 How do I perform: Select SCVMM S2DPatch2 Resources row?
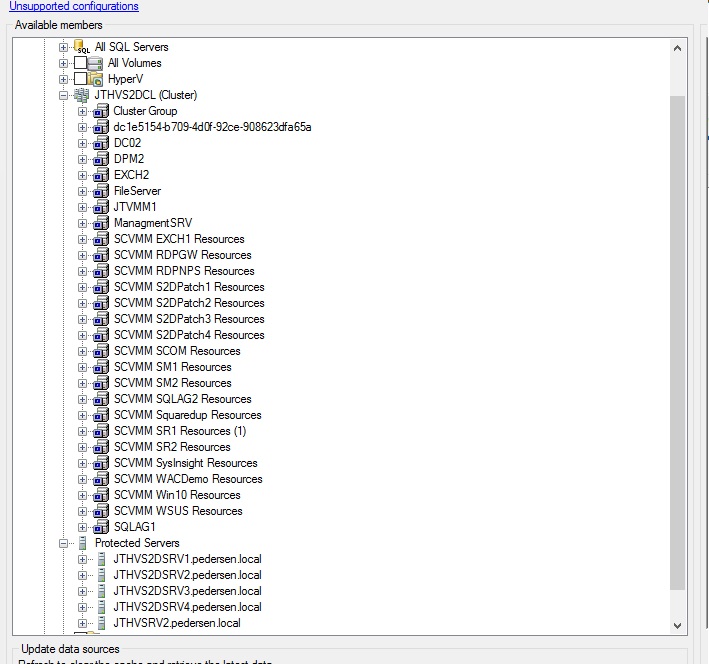[189, 303]
